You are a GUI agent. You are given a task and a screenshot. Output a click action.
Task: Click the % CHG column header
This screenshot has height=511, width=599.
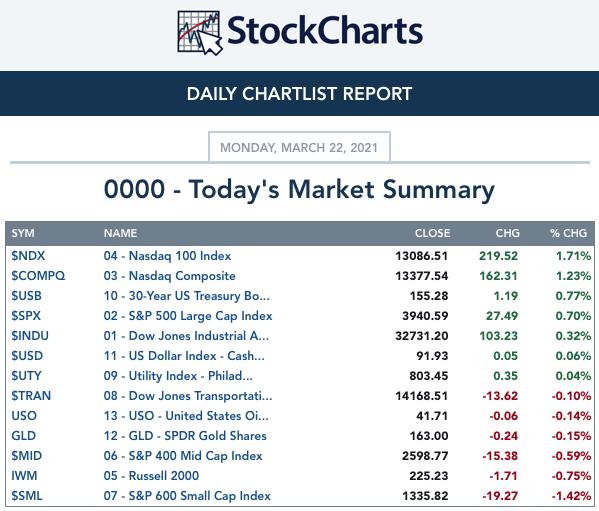tap(568, 233)
